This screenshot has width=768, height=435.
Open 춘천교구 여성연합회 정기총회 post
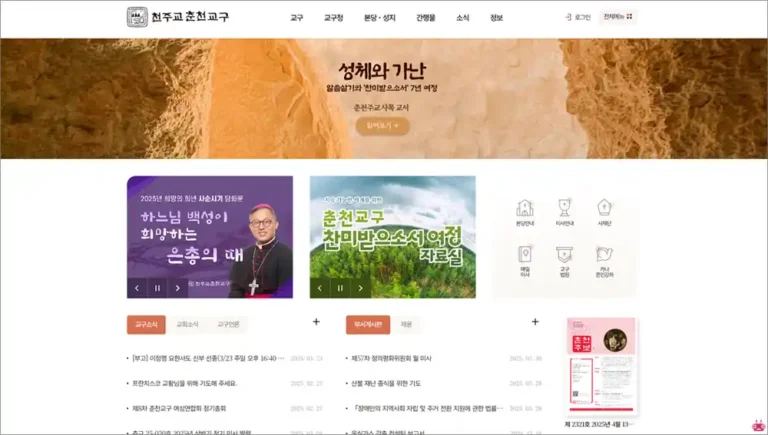pos(179,409)
